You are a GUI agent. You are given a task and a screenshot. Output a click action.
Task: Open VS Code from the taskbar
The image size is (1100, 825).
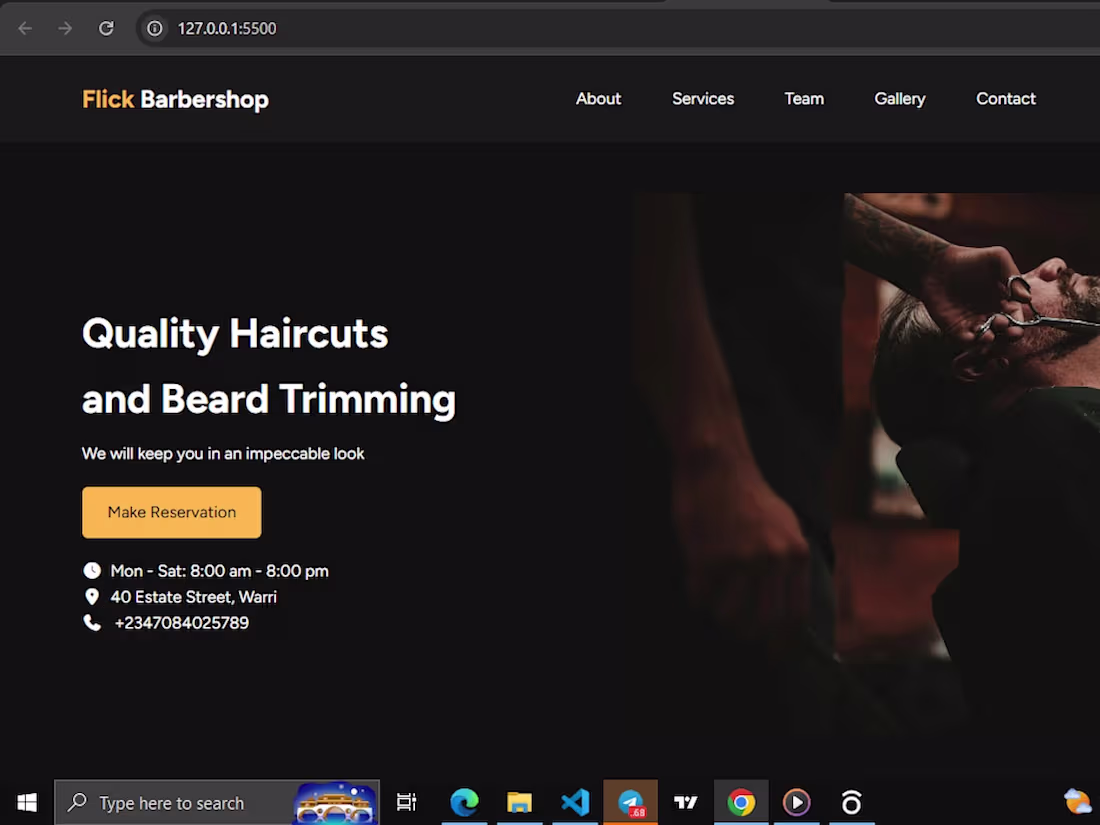(575, 802)
